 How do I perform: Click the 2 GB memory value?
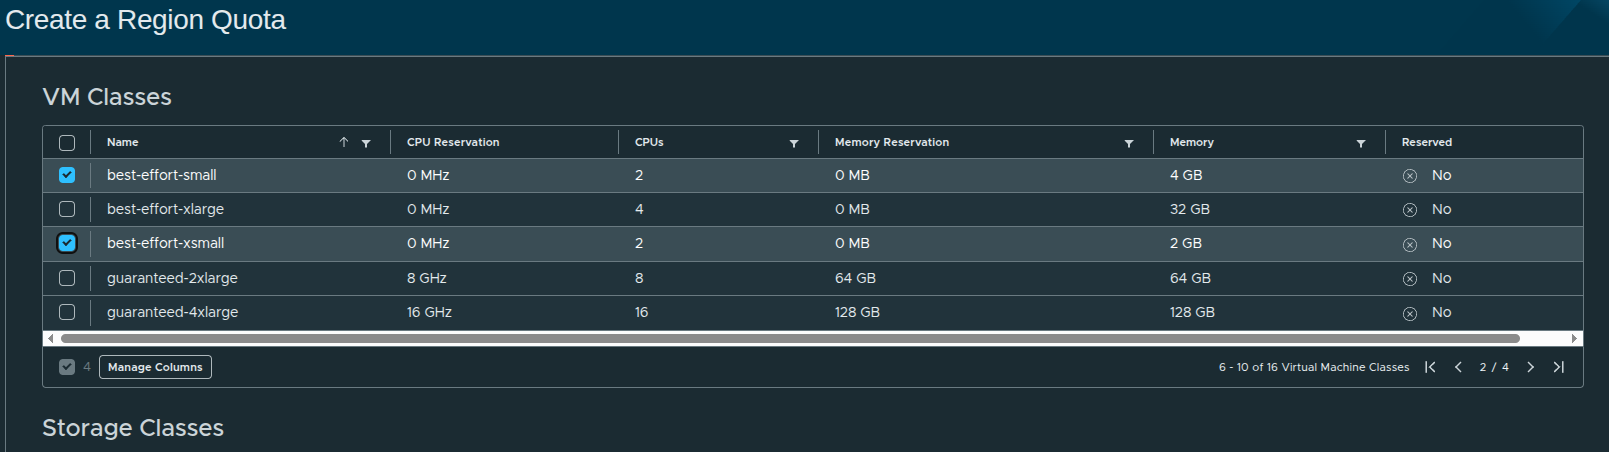pyautogui.click(x=1186, y=243)
